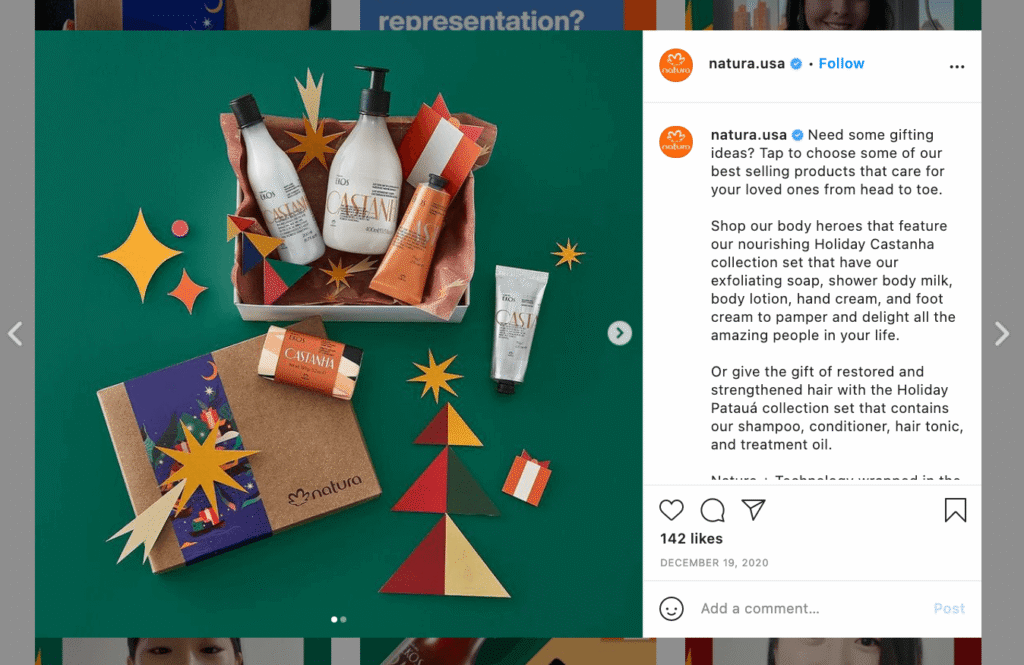Image resolution: width=1024 pixels, height=665 pixels.
Task: Share post via paper plane icon
Action: [x=753, y=510]
